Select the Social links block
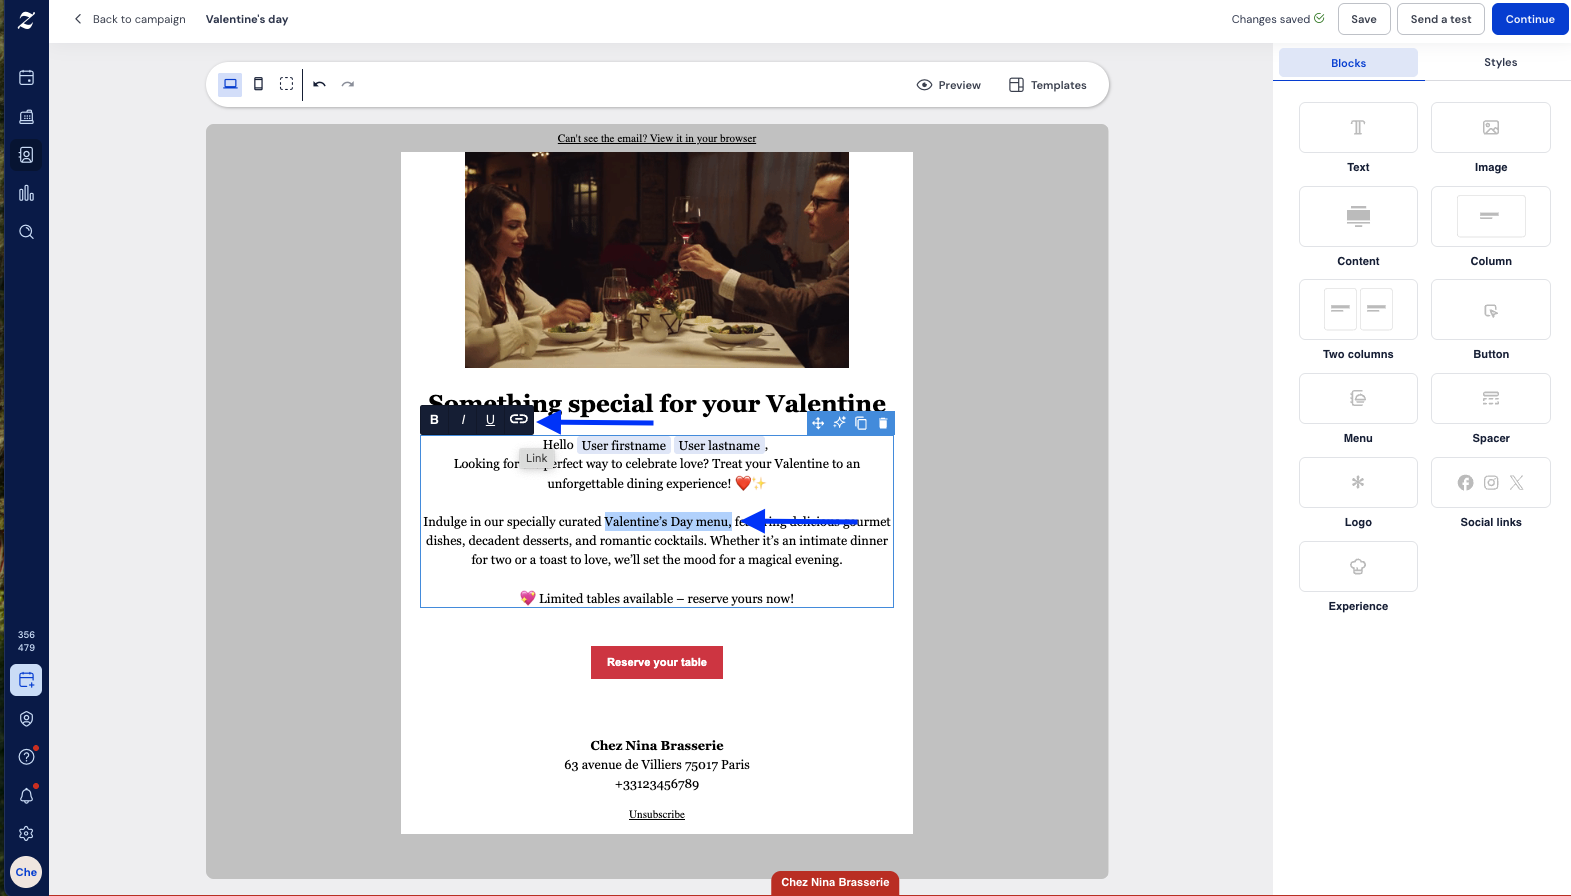Image resolution: width=1571 pixels, height=896 pixels. [x=1490, y=483]
